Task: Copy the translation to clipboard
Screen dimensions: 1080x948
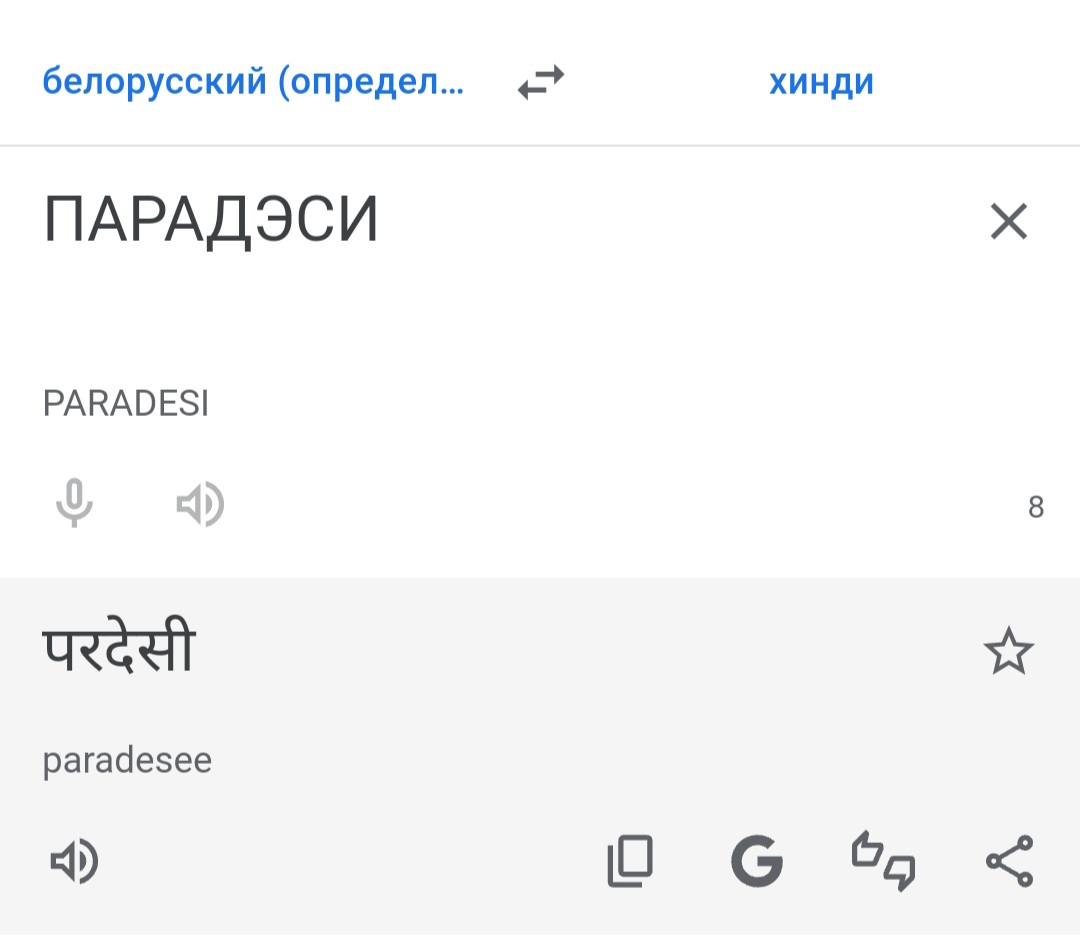Action: click(x=630, y=862)
